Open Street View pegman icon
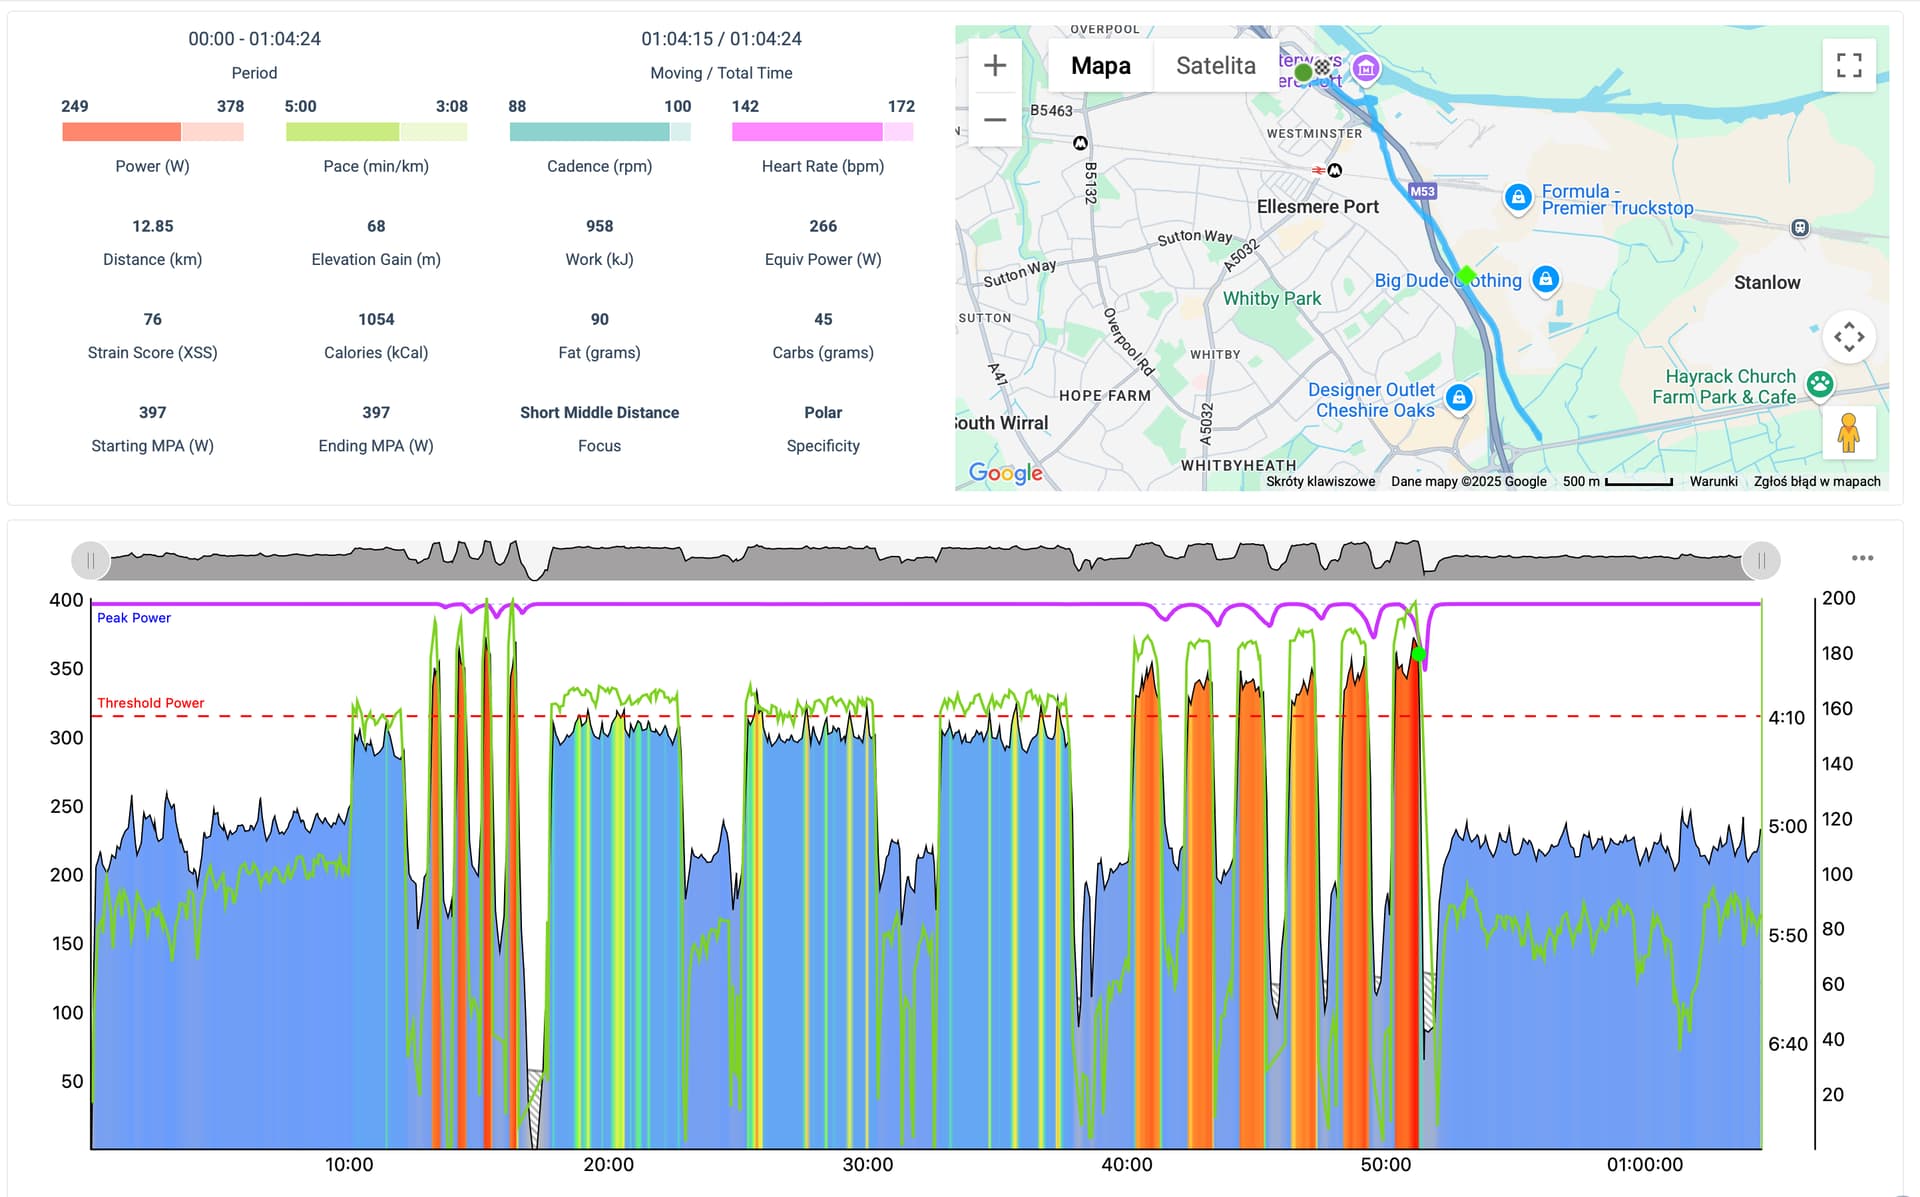Viewport: 1920px width, 1197px height. click(x=1849, y=433)
